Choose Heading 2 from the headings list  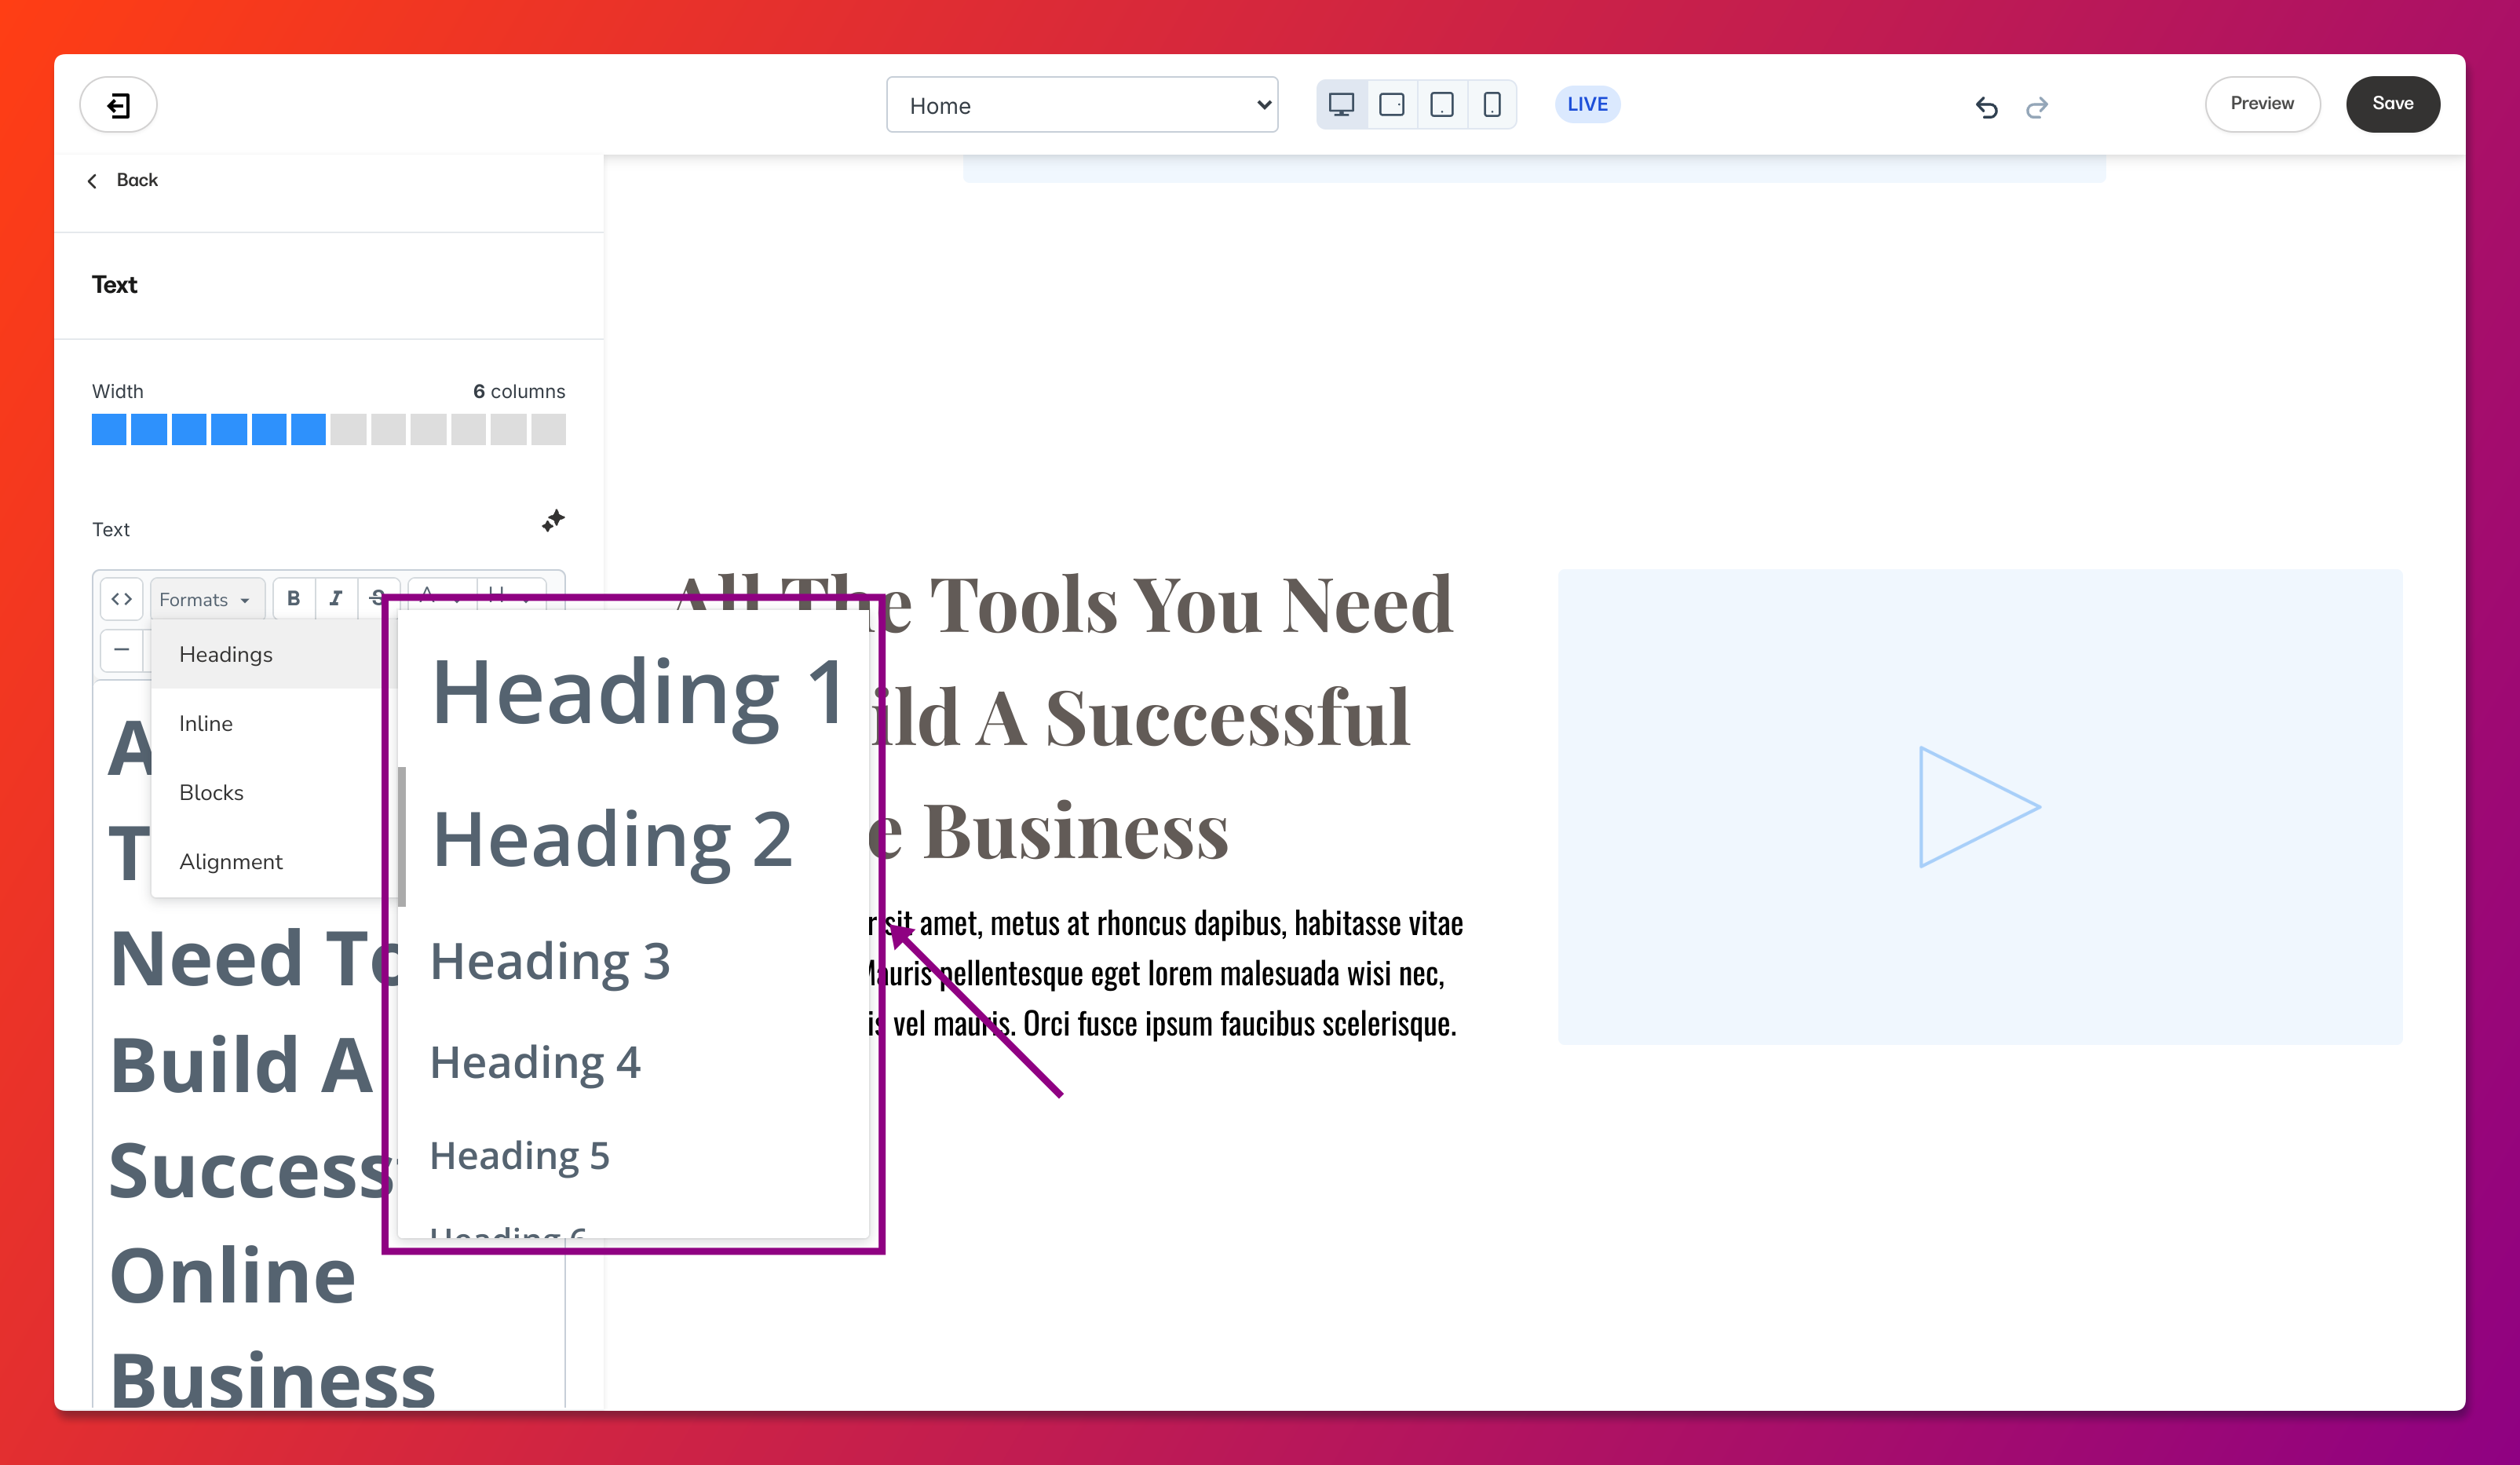(x=612, y=839)
